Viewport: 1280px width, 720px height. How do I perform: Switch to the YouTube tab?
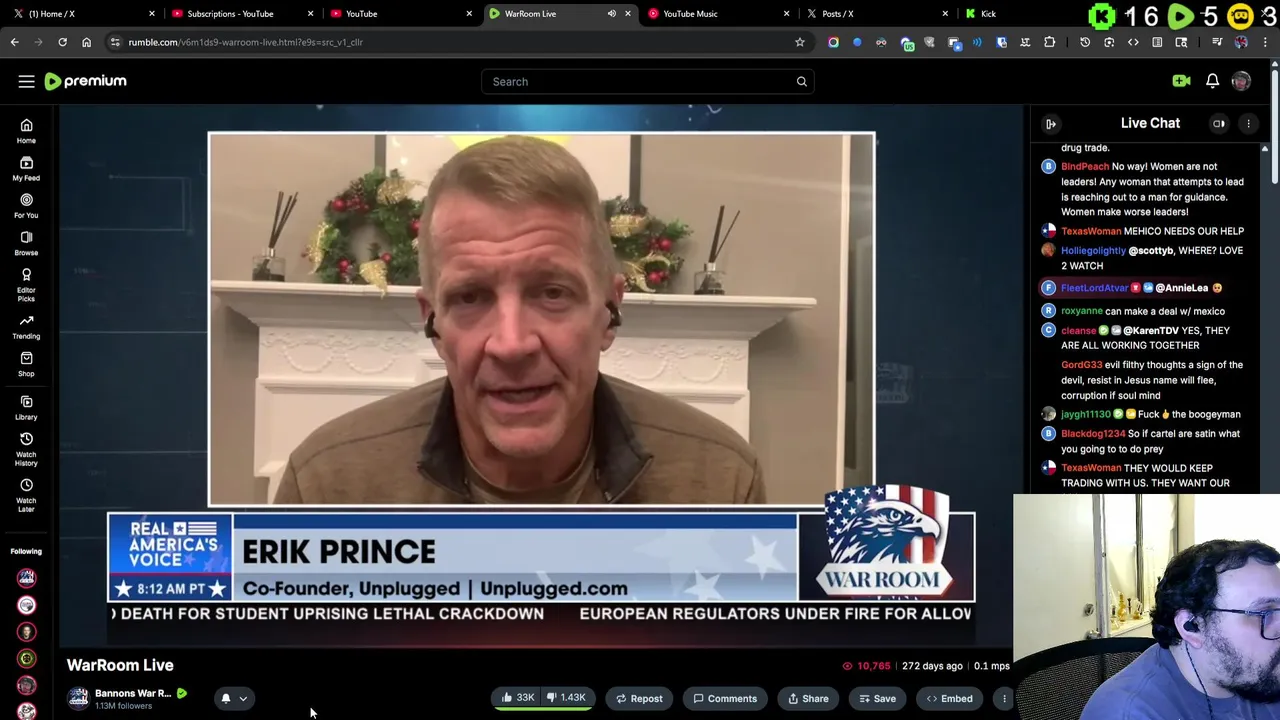click(x=401, y=14)
